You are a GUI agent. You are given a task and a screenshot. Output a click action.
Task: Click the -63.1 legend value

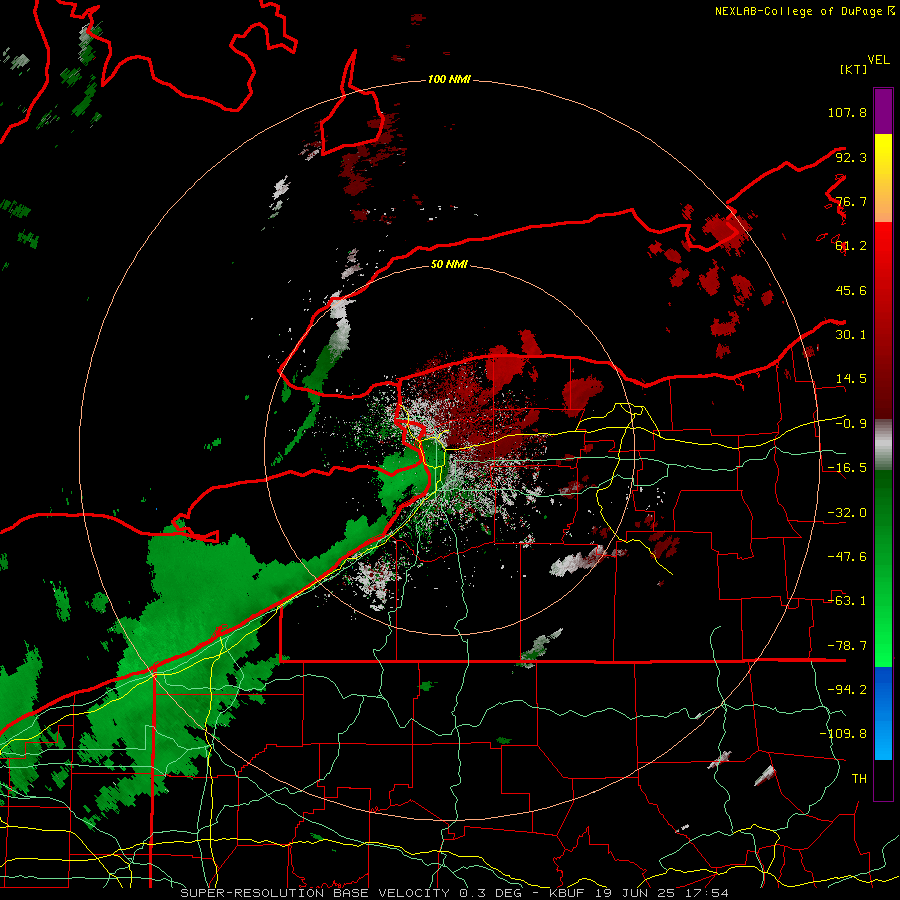click(x=847, y=601)
